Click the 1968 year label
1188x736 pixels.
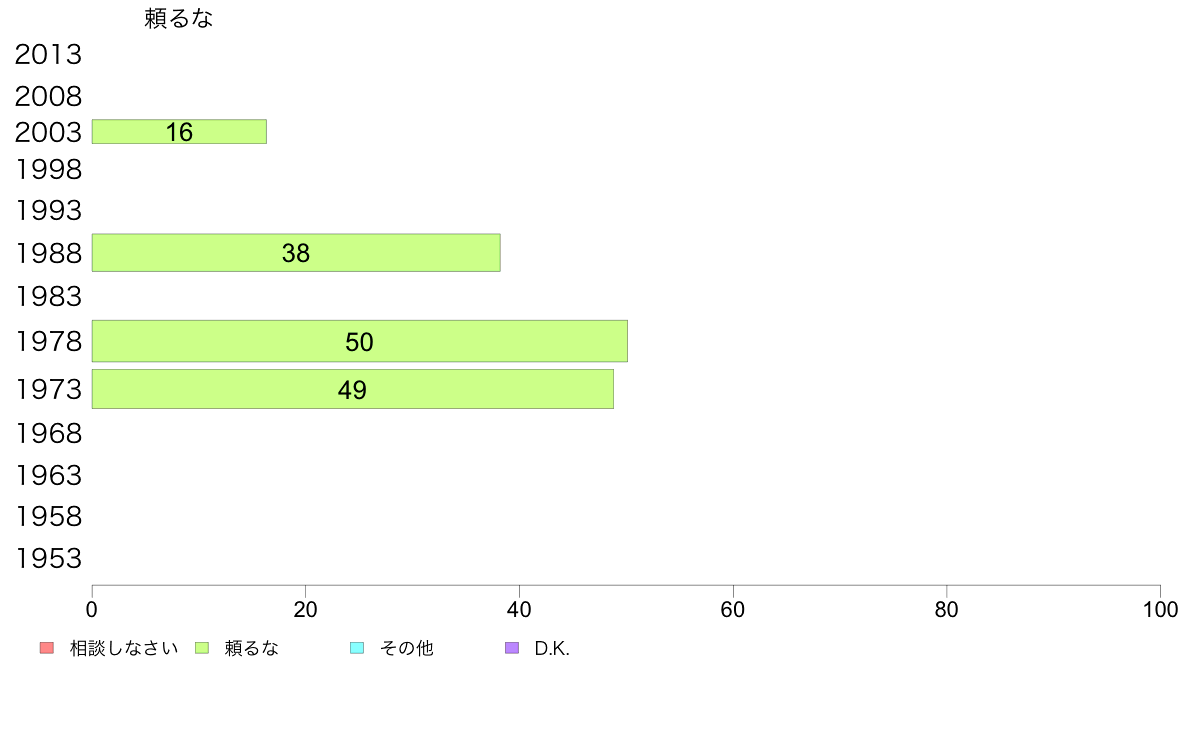pyautogui.click(x=48, y=434)
